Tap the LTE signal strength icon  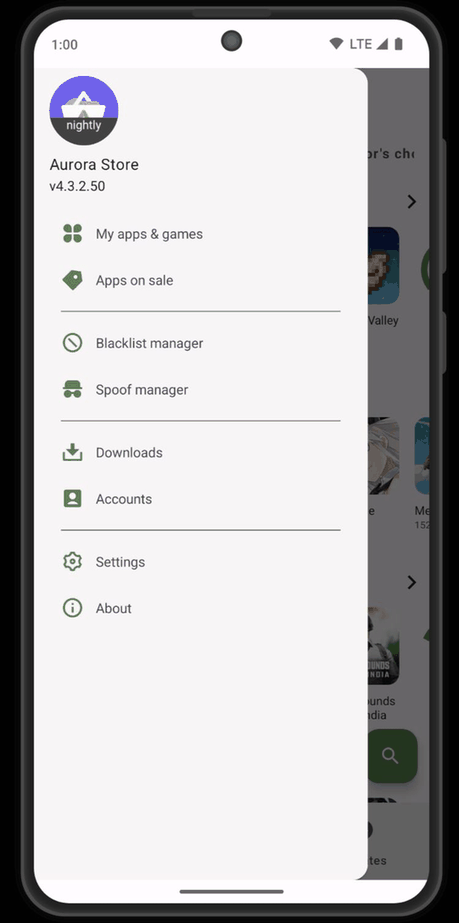[382, 44]
